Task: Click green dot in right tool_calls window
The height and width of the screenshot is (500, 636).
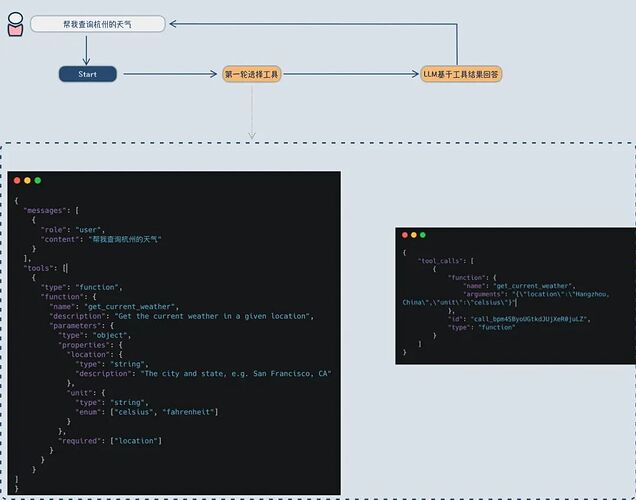Action: click(422, 235)
